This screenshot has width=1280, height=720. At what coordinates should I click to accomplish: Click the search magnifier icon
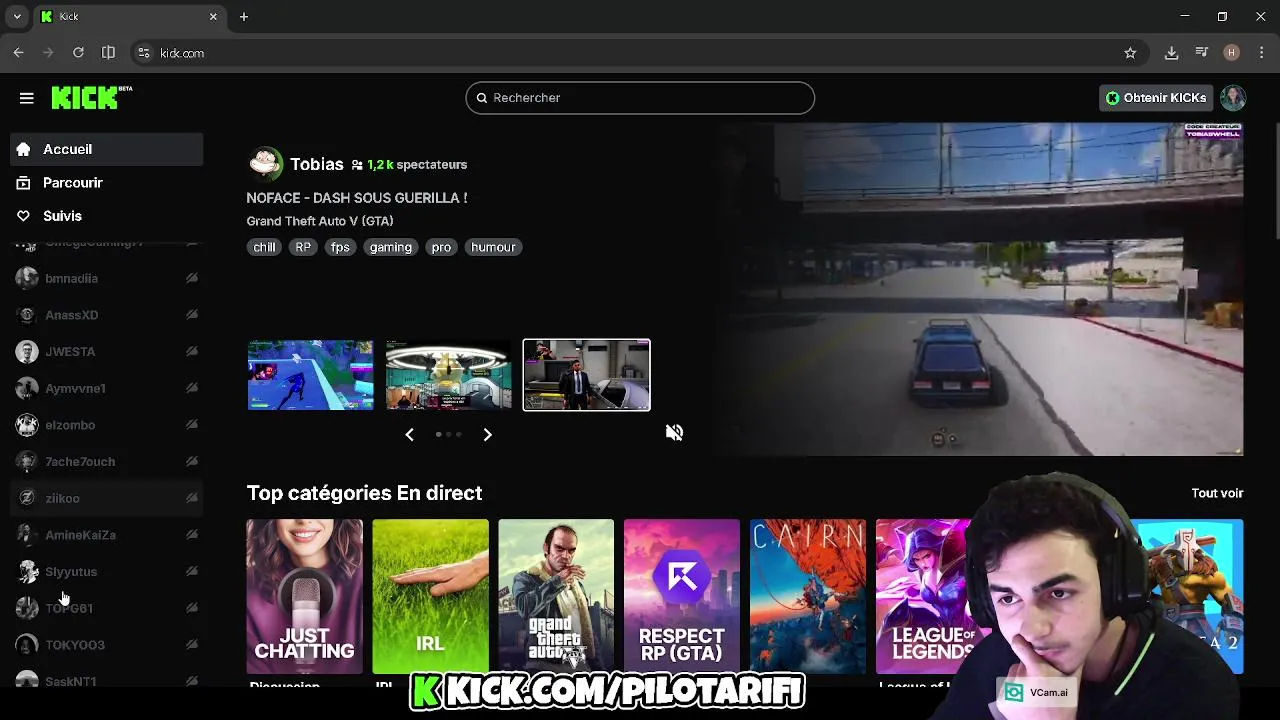tap(482, 98)
